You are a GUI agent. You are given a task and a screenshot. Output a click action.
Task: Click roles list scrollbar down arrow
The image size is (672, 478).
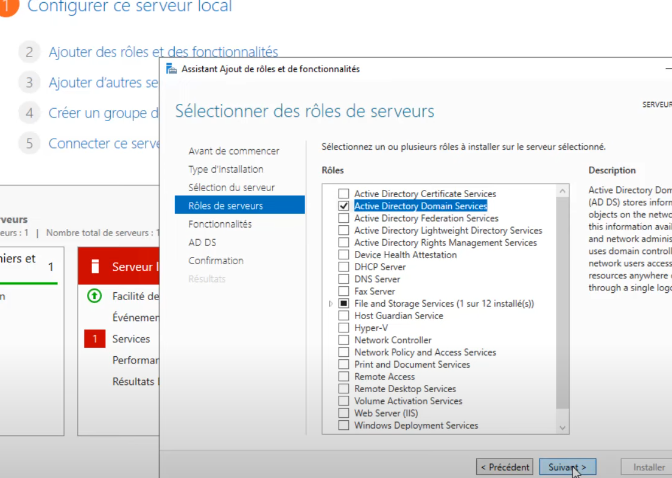[562, 428]
